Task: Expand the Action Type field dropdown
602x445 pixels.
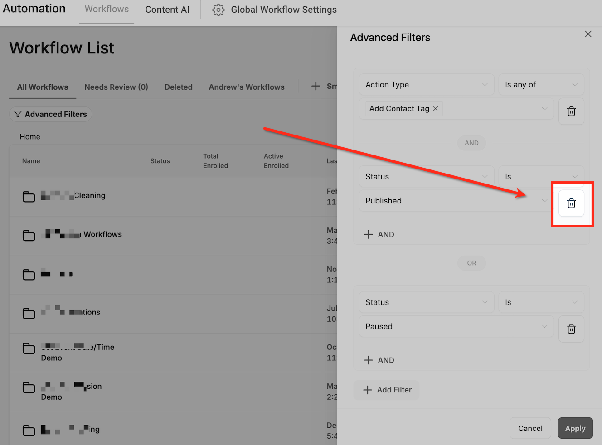Action: coord(427,84)
